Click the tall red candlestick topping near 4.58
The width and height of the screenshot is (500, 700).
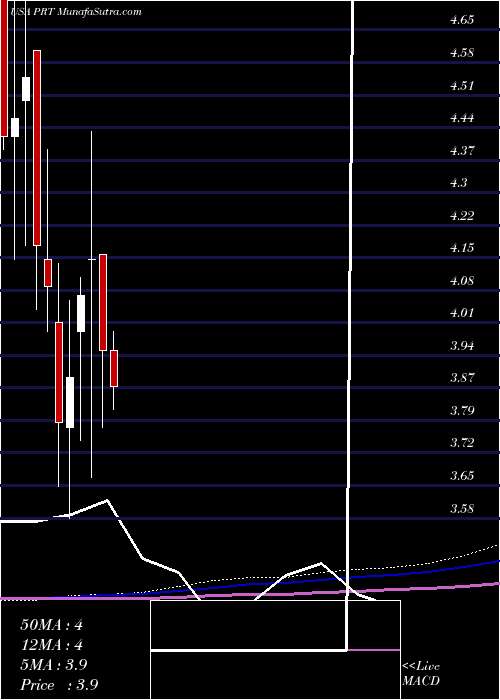pyautogui.click(x=37, y=148)
